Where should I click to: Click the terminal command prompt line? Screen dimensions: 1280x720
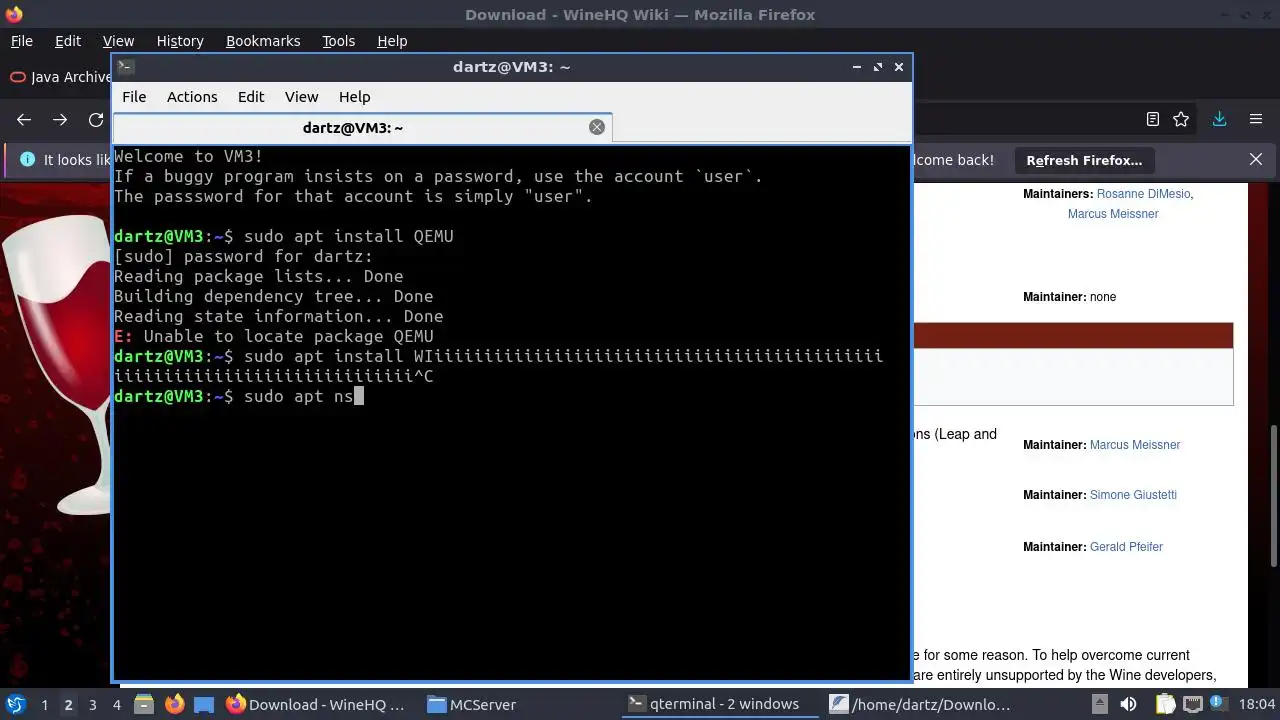pyautogui.click(x=238, y=397)
